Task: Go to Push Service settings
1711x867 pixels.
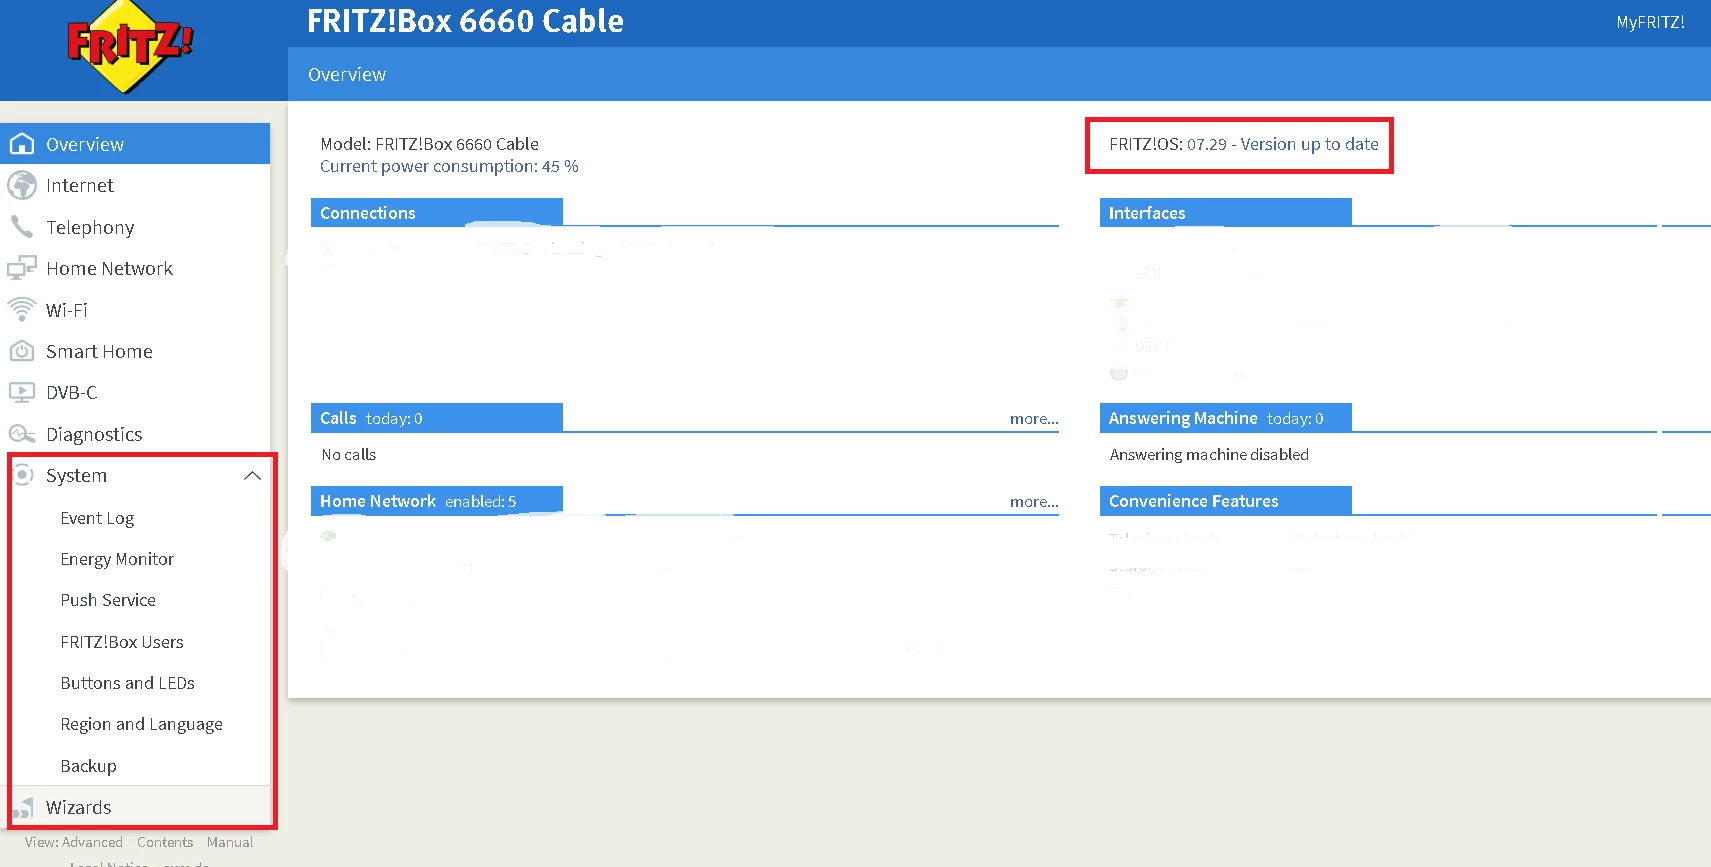Action: click(x=108, y=600)
